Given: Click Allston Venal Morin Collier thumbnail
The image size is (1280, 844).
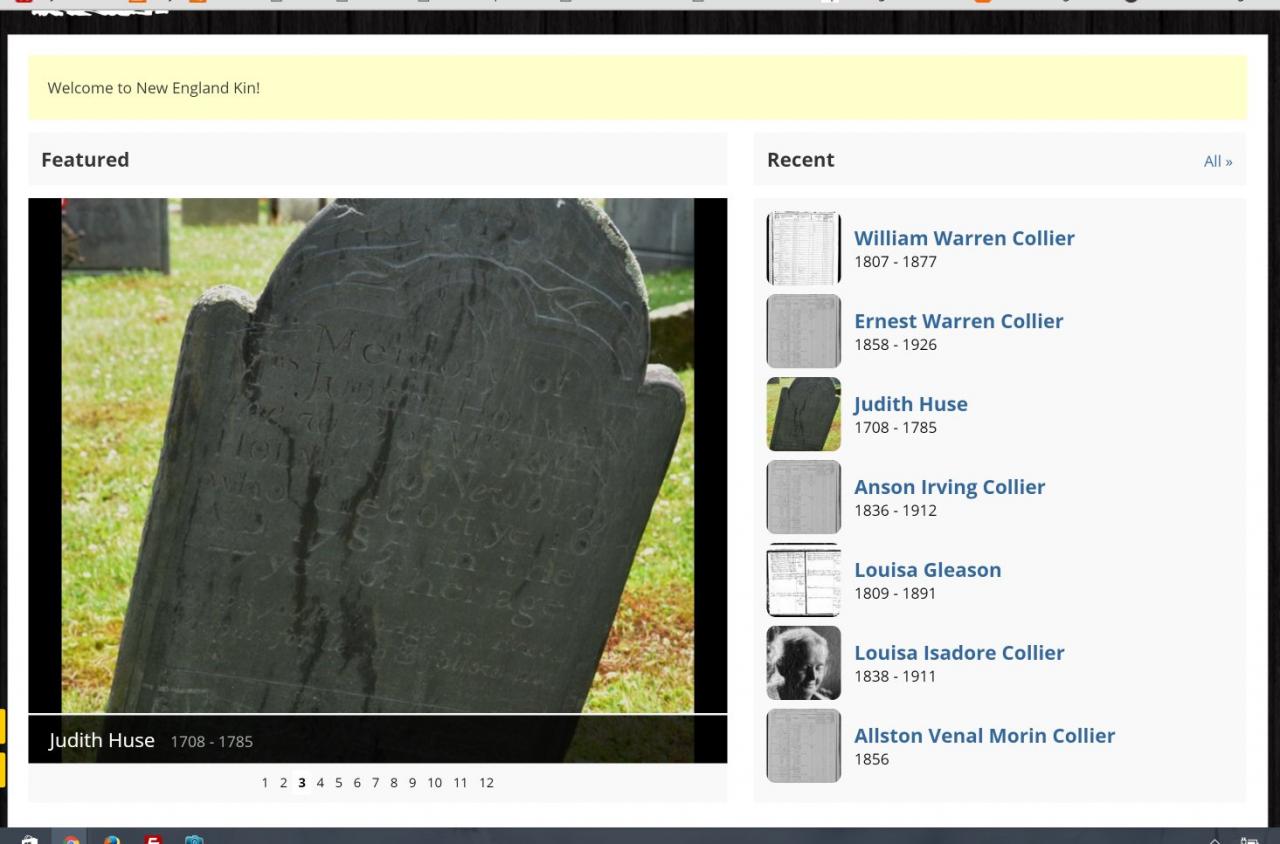Looking at the screenshot, I should pyautogui.click(x=803, y=746).
